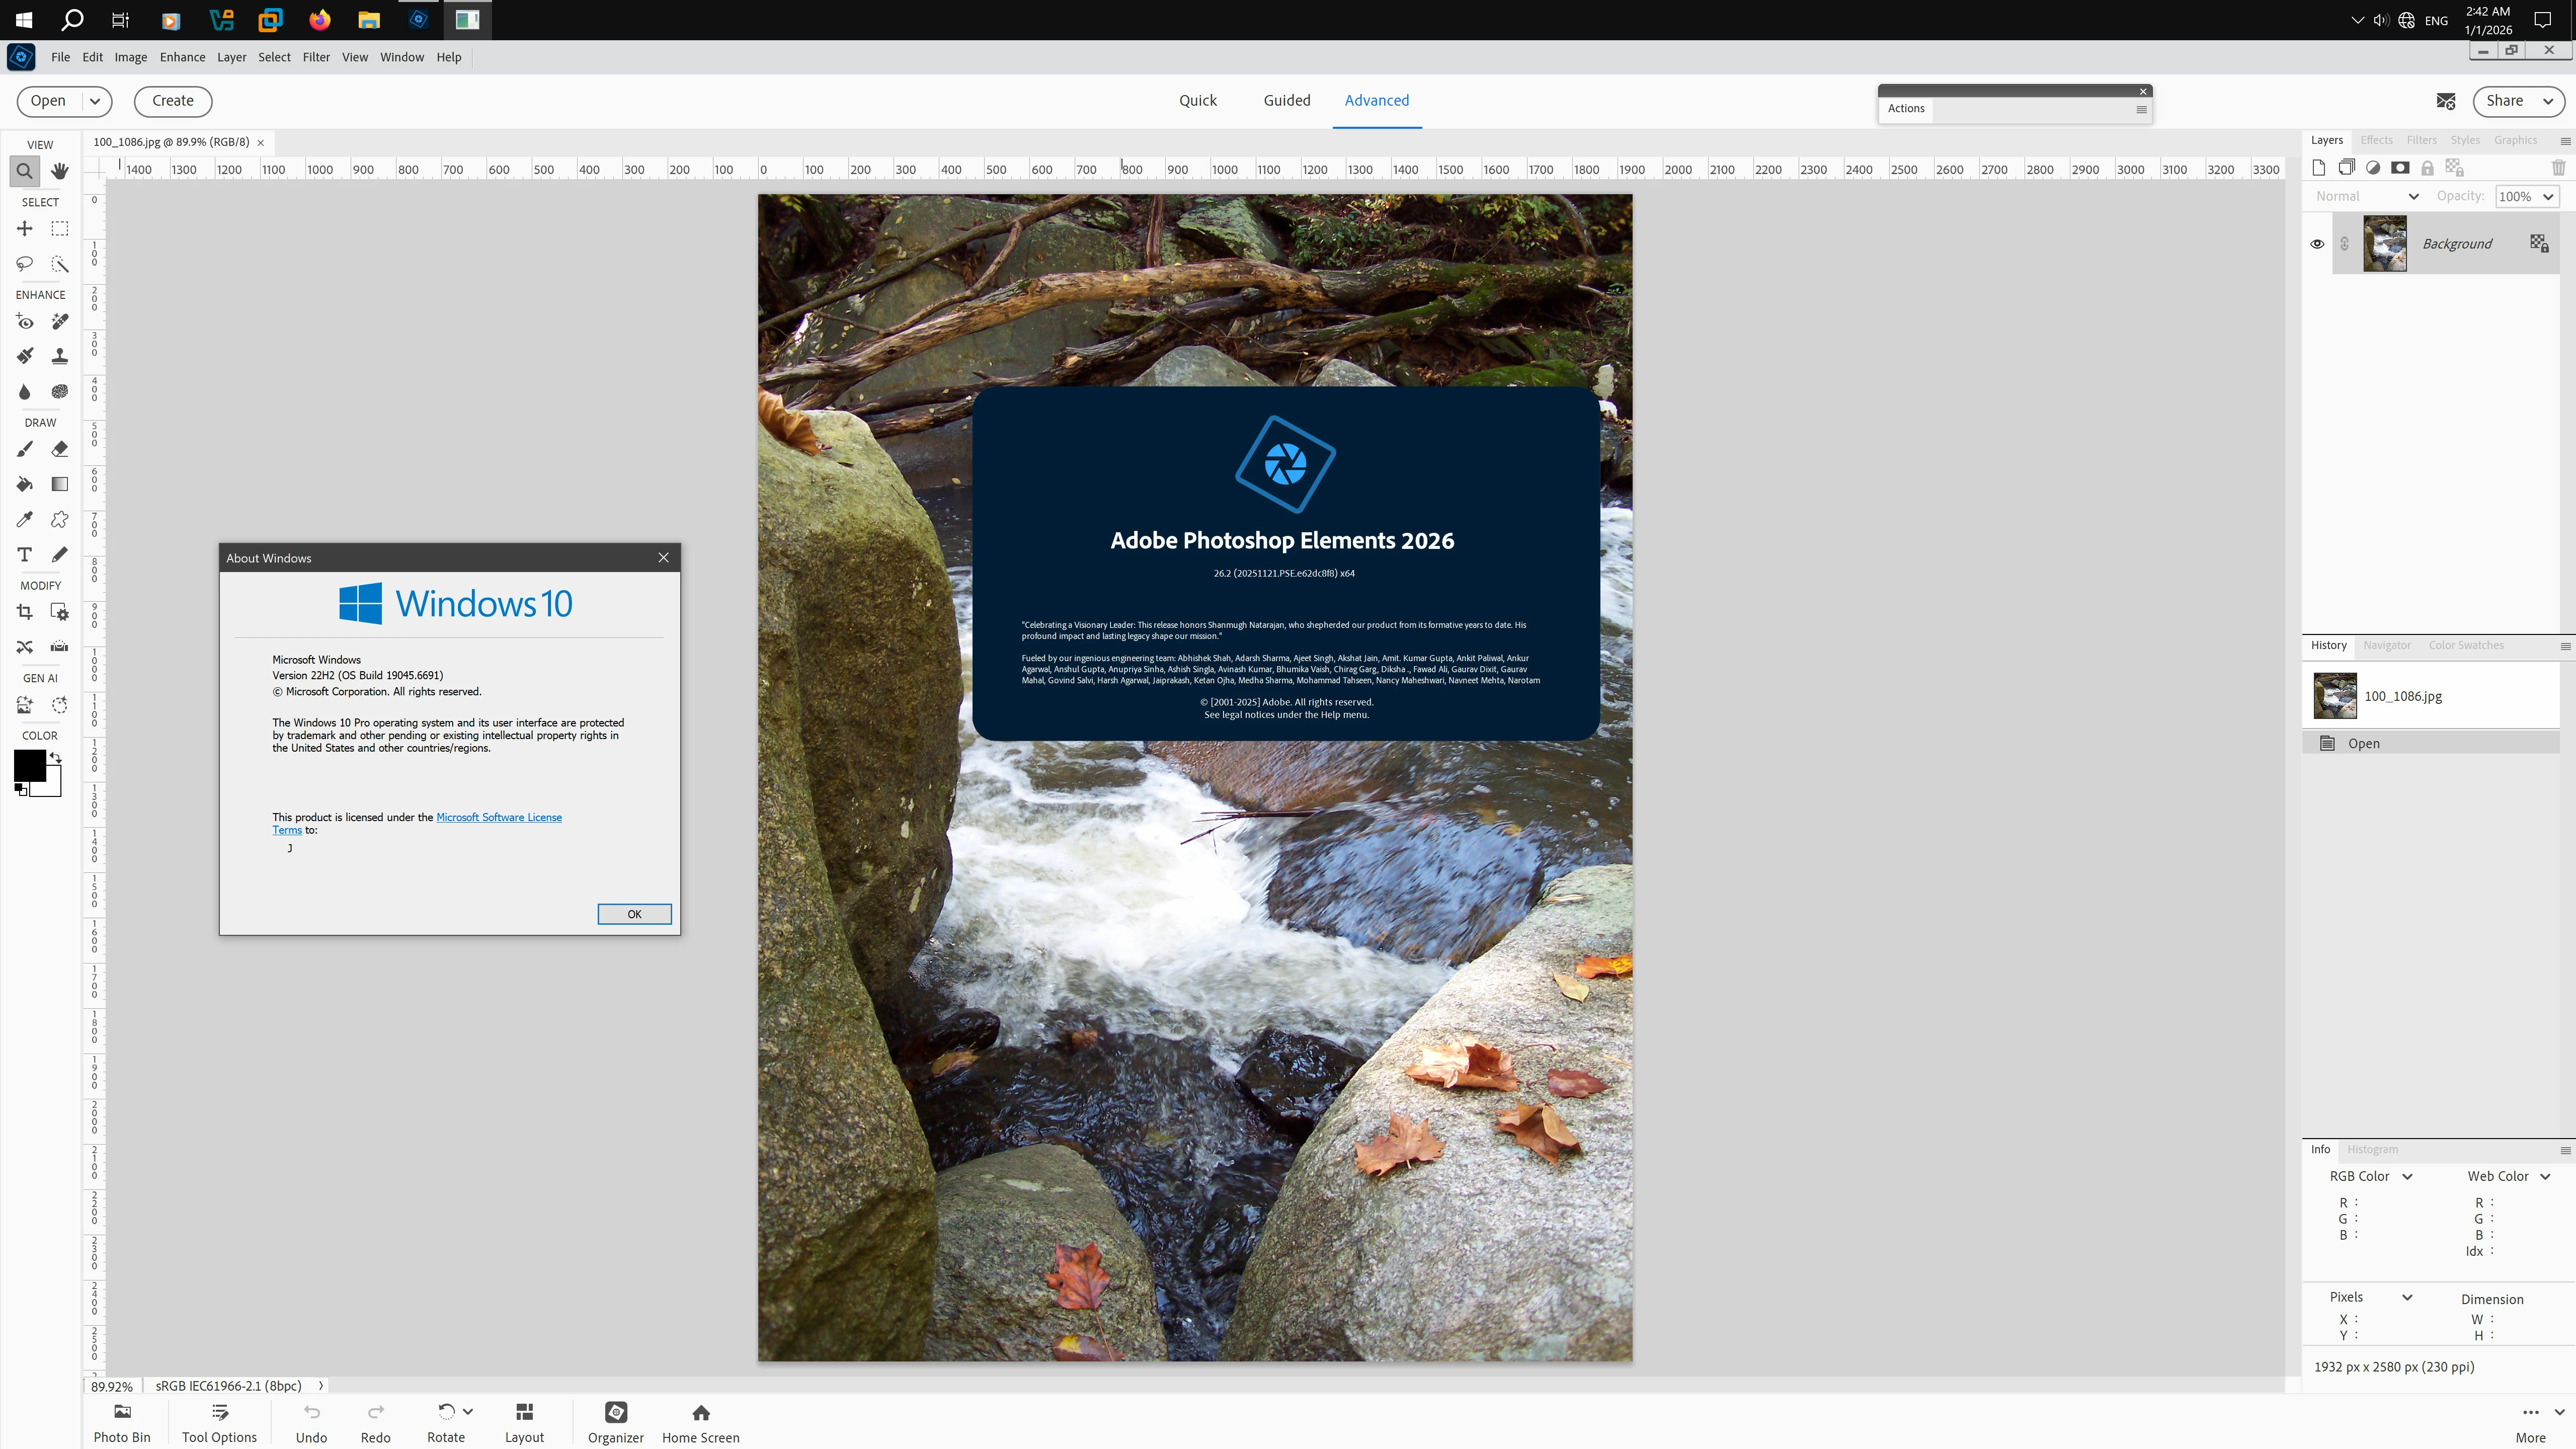Viewport: 2576px width, 1449px height.
Task: Select the Gen AI remove object tool
Action: [x=60, y=705]
